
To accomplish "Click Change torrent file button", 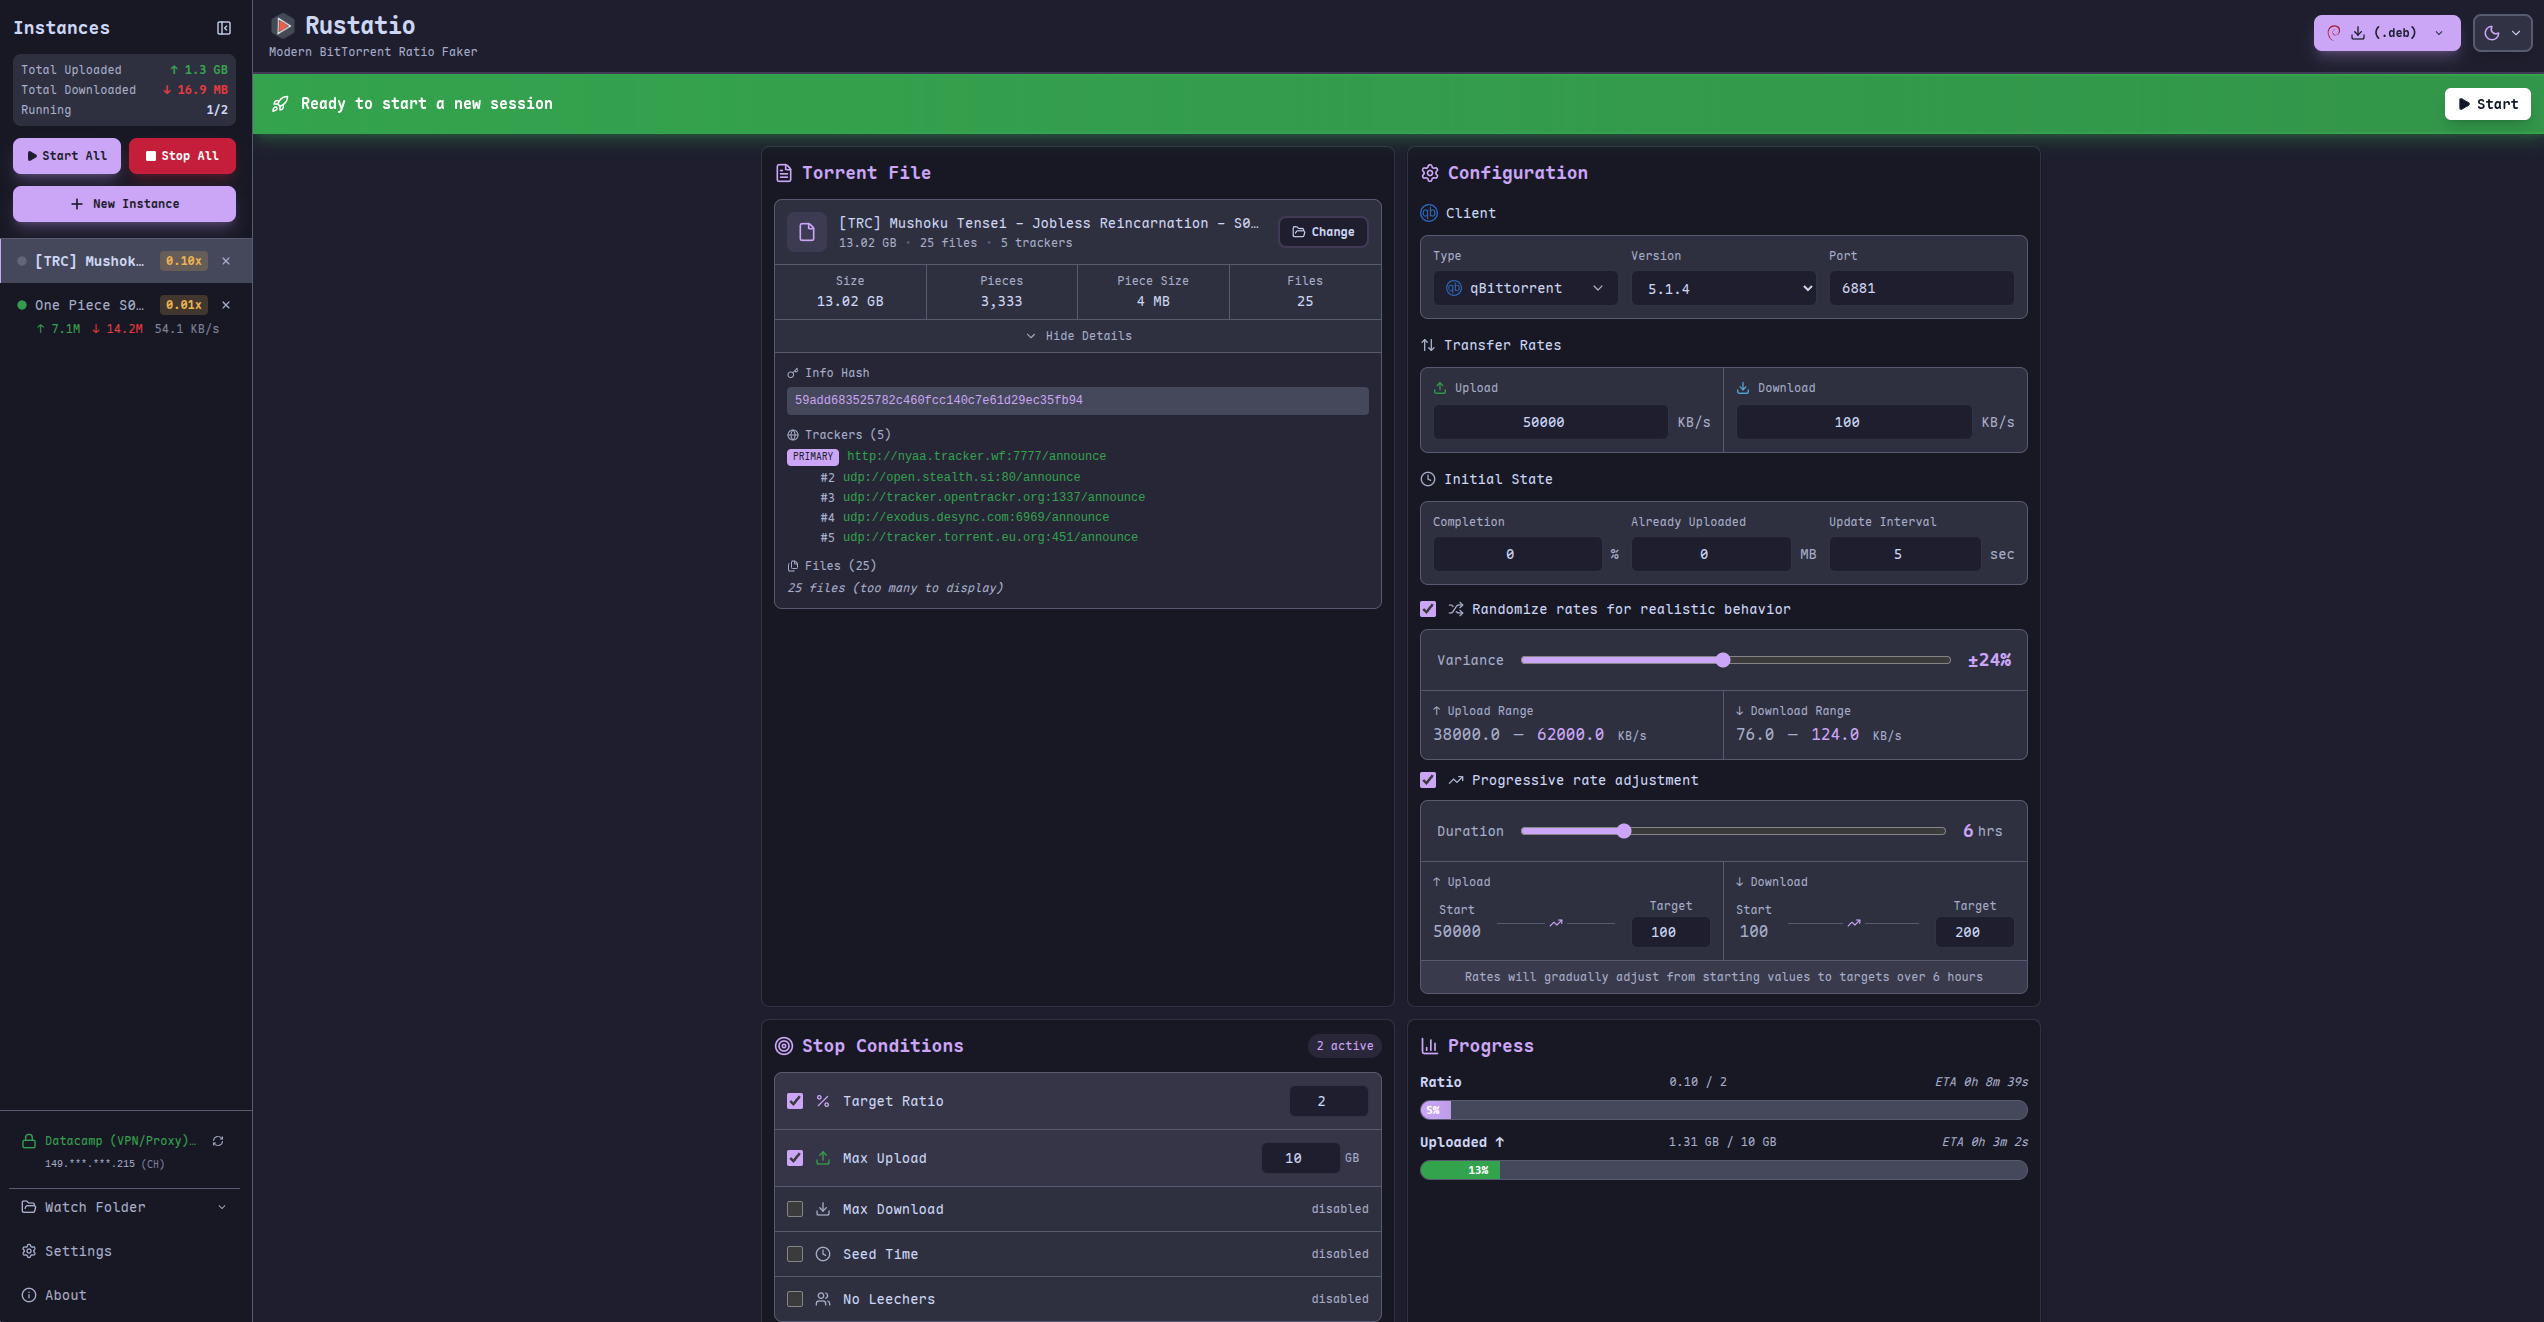I will pos(1323,232).
